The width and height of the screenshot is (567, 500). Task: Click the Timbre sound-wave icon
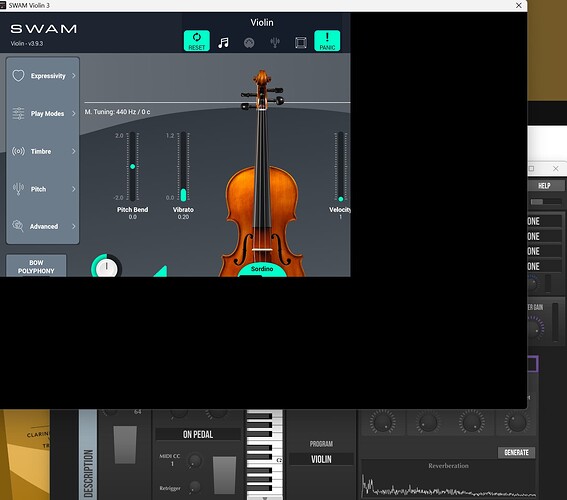click(18, 151)
